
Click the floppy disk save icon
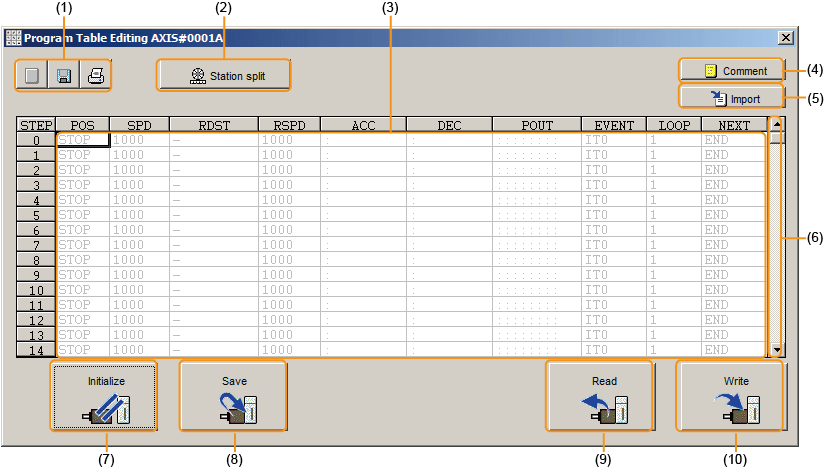point(63,76)
